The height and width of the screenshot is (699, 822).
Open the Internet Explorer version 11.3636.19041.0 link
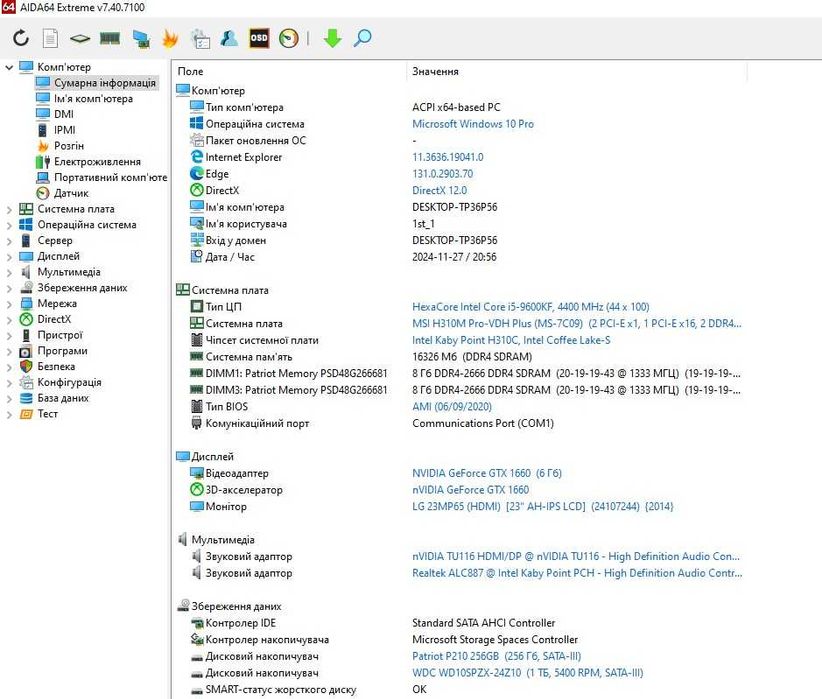click(448, 157)
